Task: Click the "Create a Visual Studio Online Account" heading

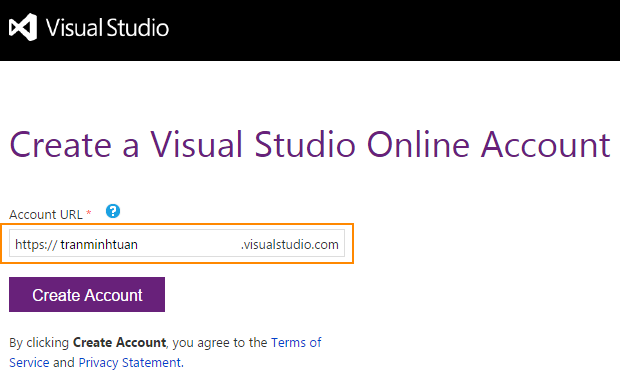Action: point(310,145)
